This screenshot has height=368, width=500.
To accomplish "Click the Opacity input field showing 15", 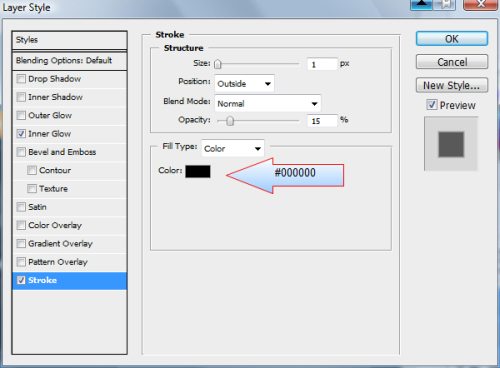I will pyautogui.click(x=322, y=121).
